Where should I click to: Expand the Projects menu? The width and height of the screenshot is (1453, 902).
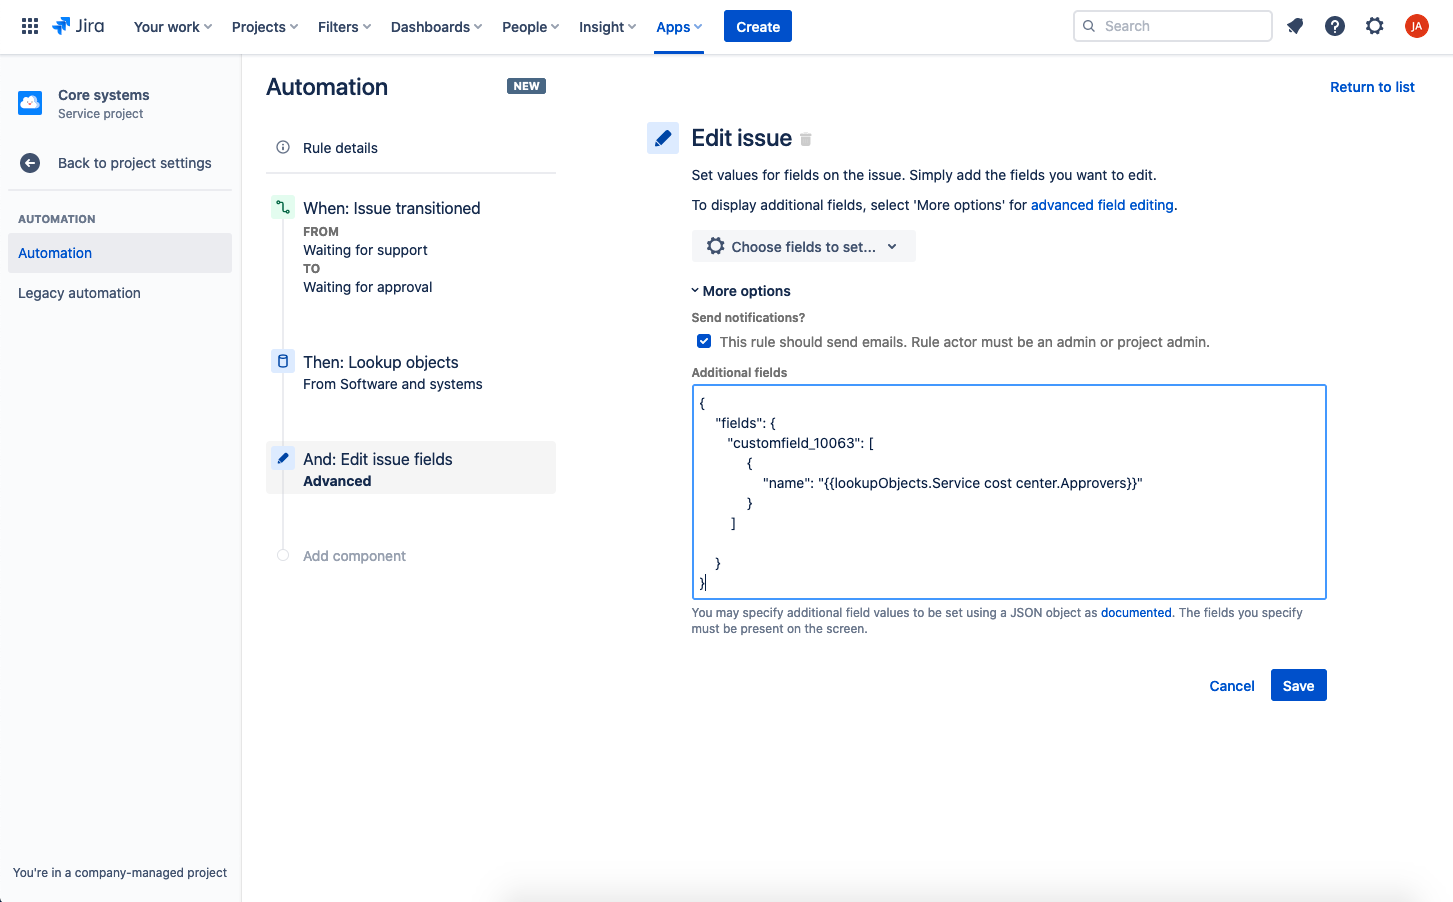coord(265,27)
